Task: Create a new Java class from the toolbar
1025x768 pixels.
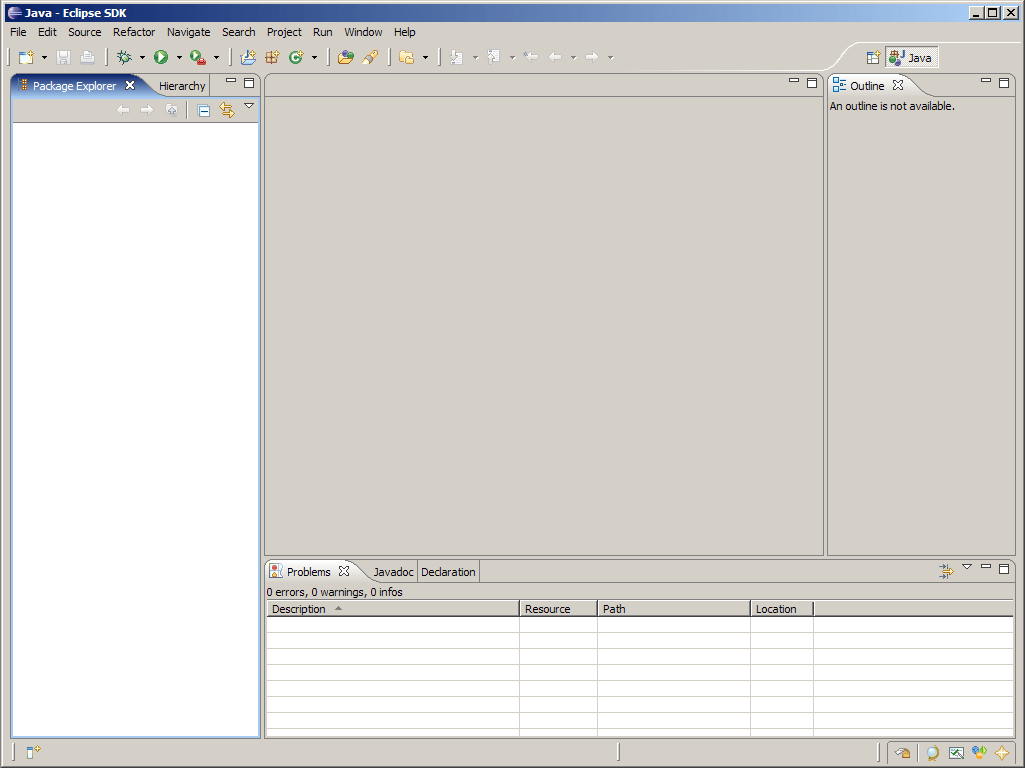Action: point(297,57)
